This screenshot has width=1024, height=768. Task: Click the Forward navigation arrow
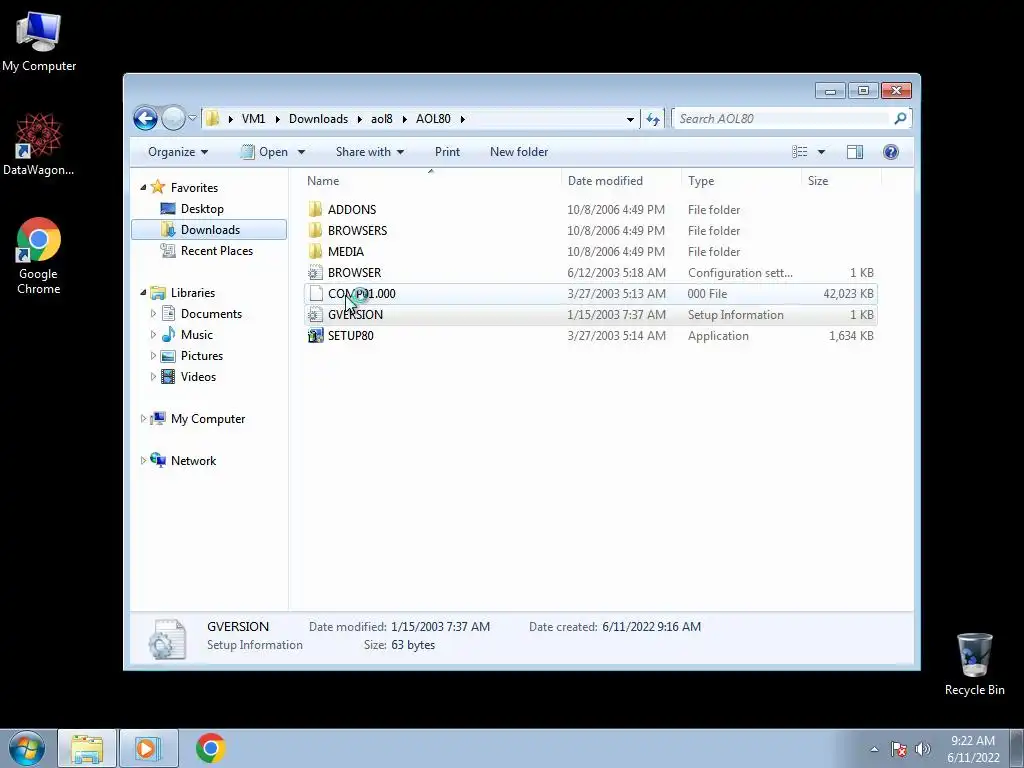pyautogui.click(x=173, y=118)
